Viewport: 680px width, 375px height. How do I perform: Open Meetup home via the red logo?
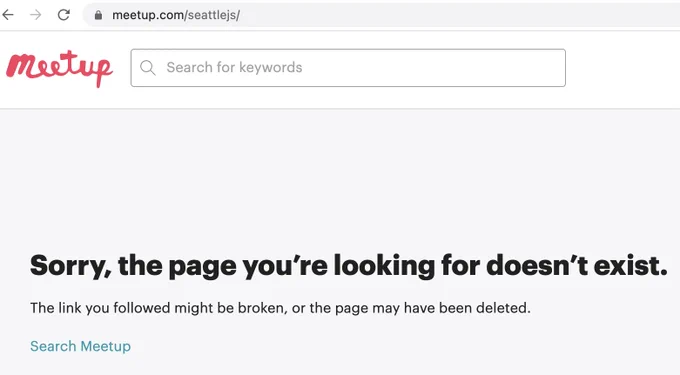click(59, 68)
